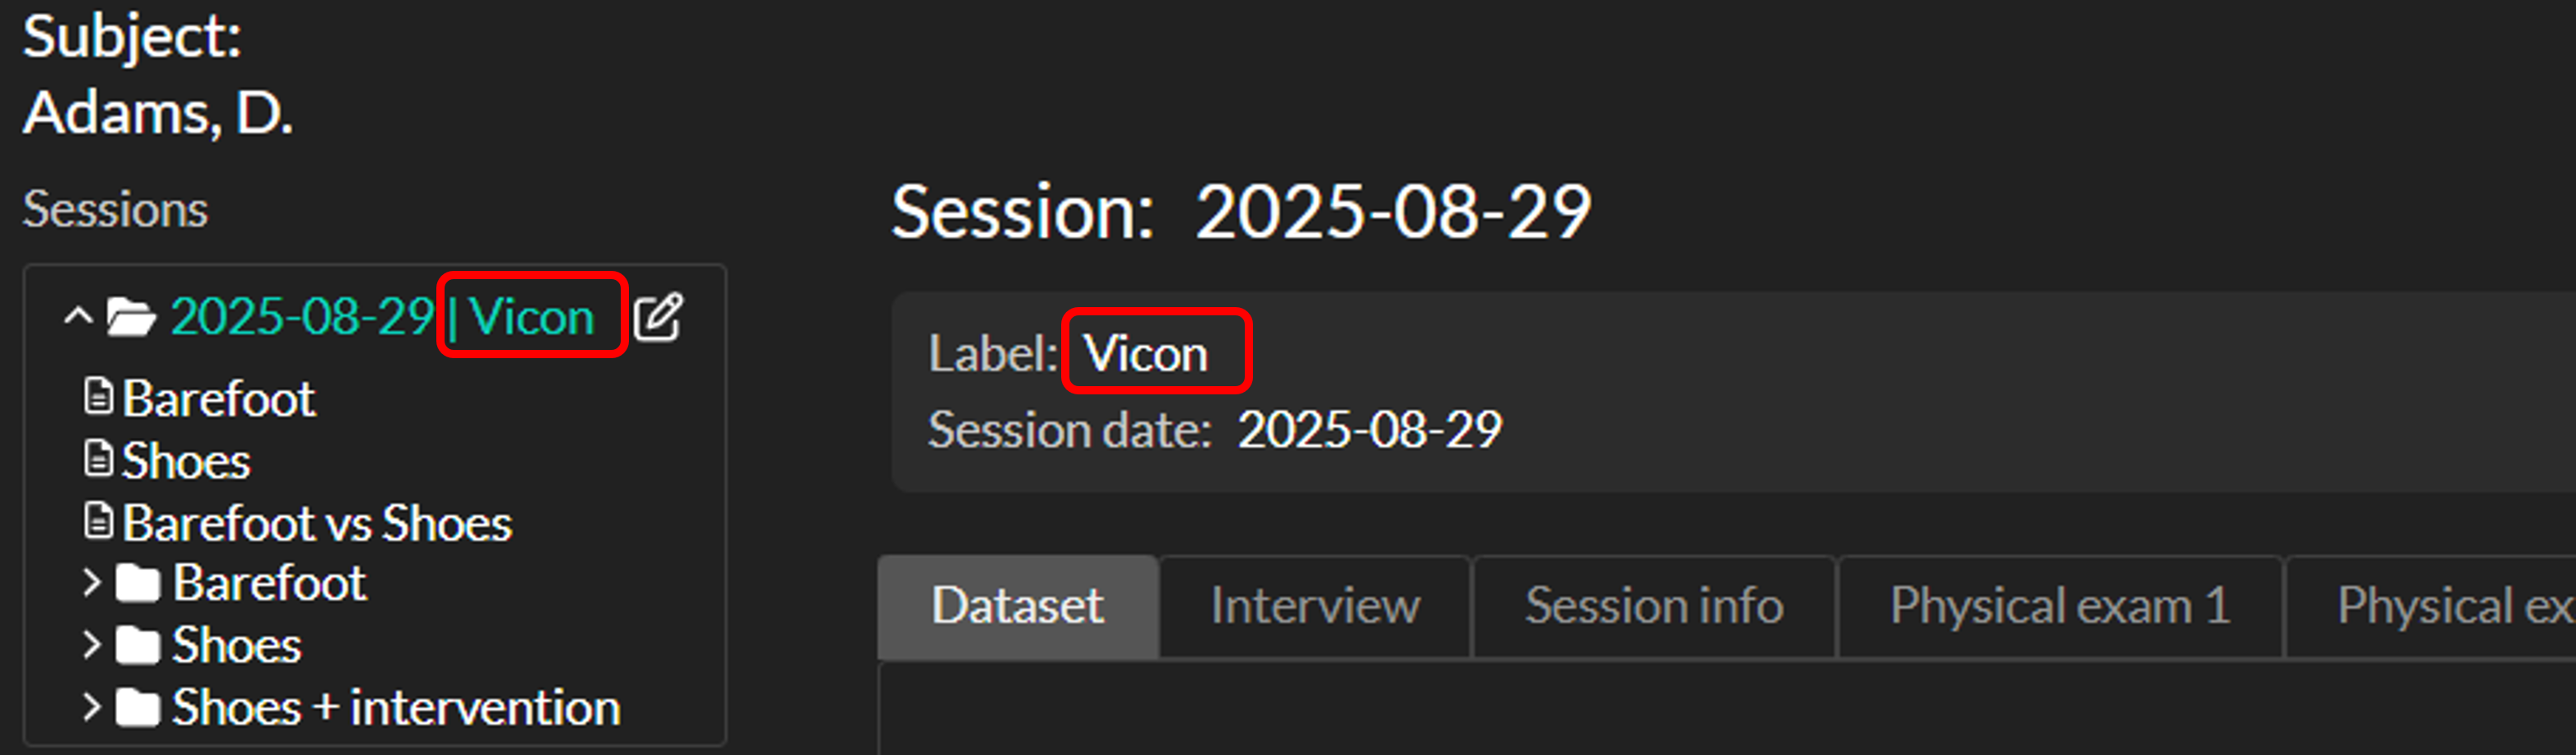Open the Session info tab

(1653, 606)
